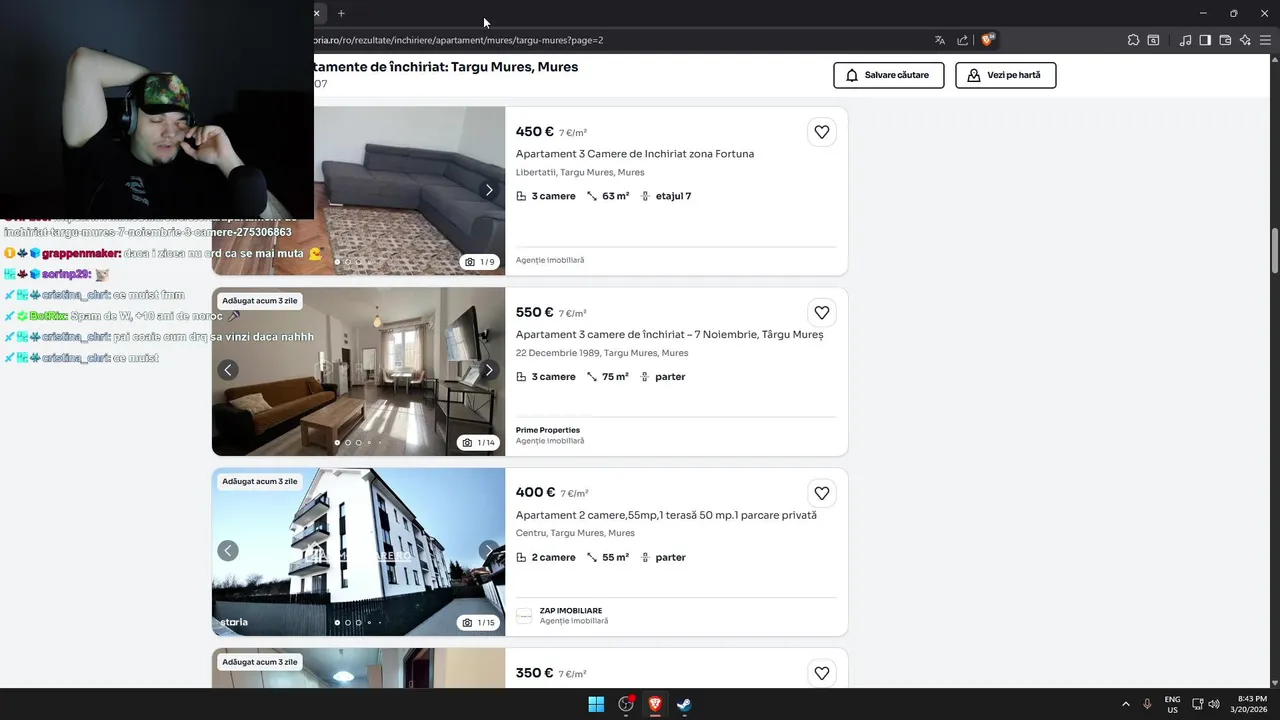Click the microphone icon in the system tray
This screenshot has height=720, width=1280.
point(1147,704)
